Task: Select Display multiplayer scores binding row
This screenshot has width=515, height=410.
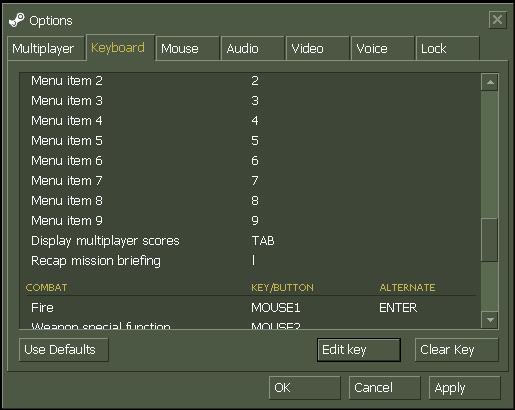Action: (x=250, y=241)
